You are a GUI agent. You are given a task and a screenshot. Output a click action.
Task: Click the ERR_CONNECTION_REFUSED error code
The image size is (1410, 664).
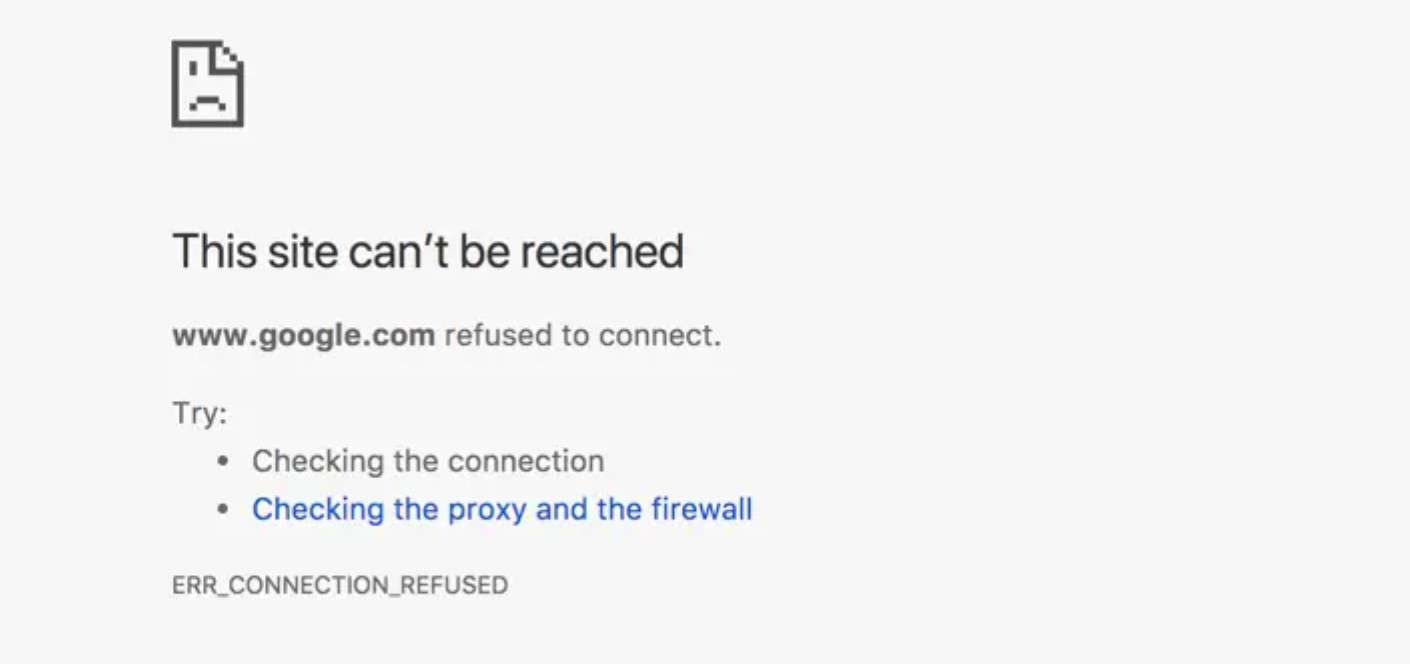(340, 585)
